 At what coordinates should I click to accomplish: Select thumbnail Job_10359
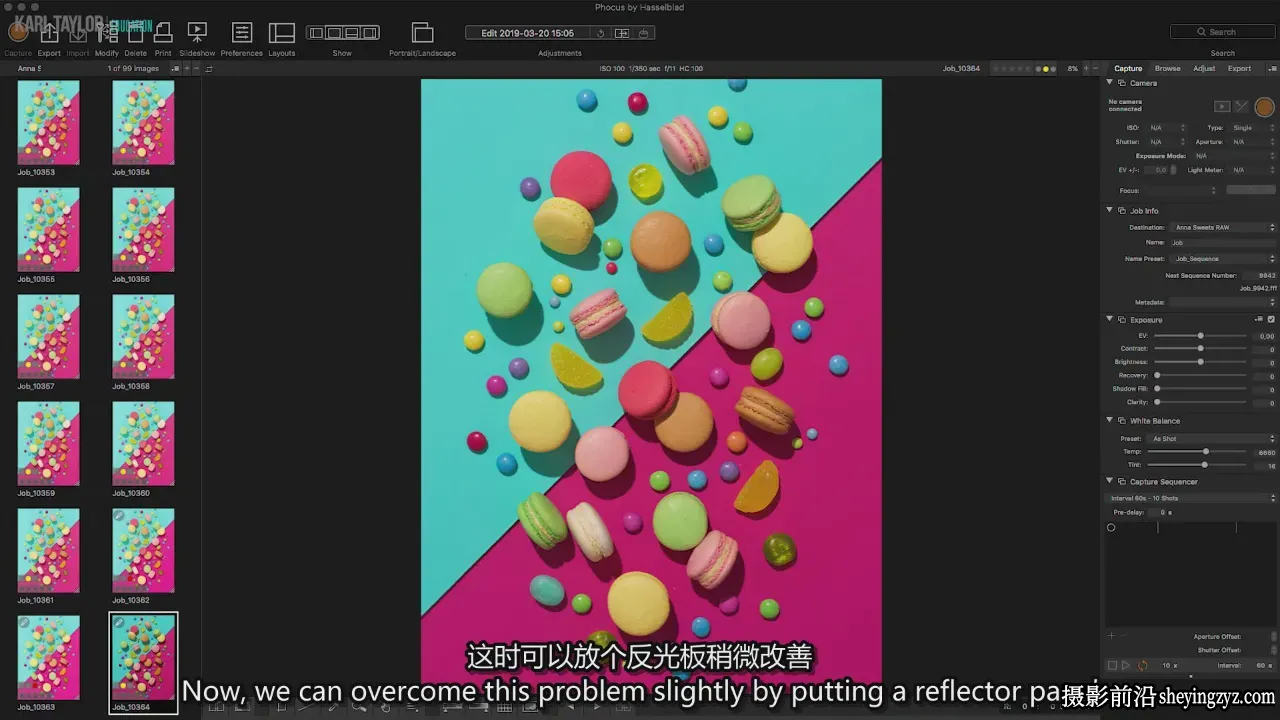48,443
